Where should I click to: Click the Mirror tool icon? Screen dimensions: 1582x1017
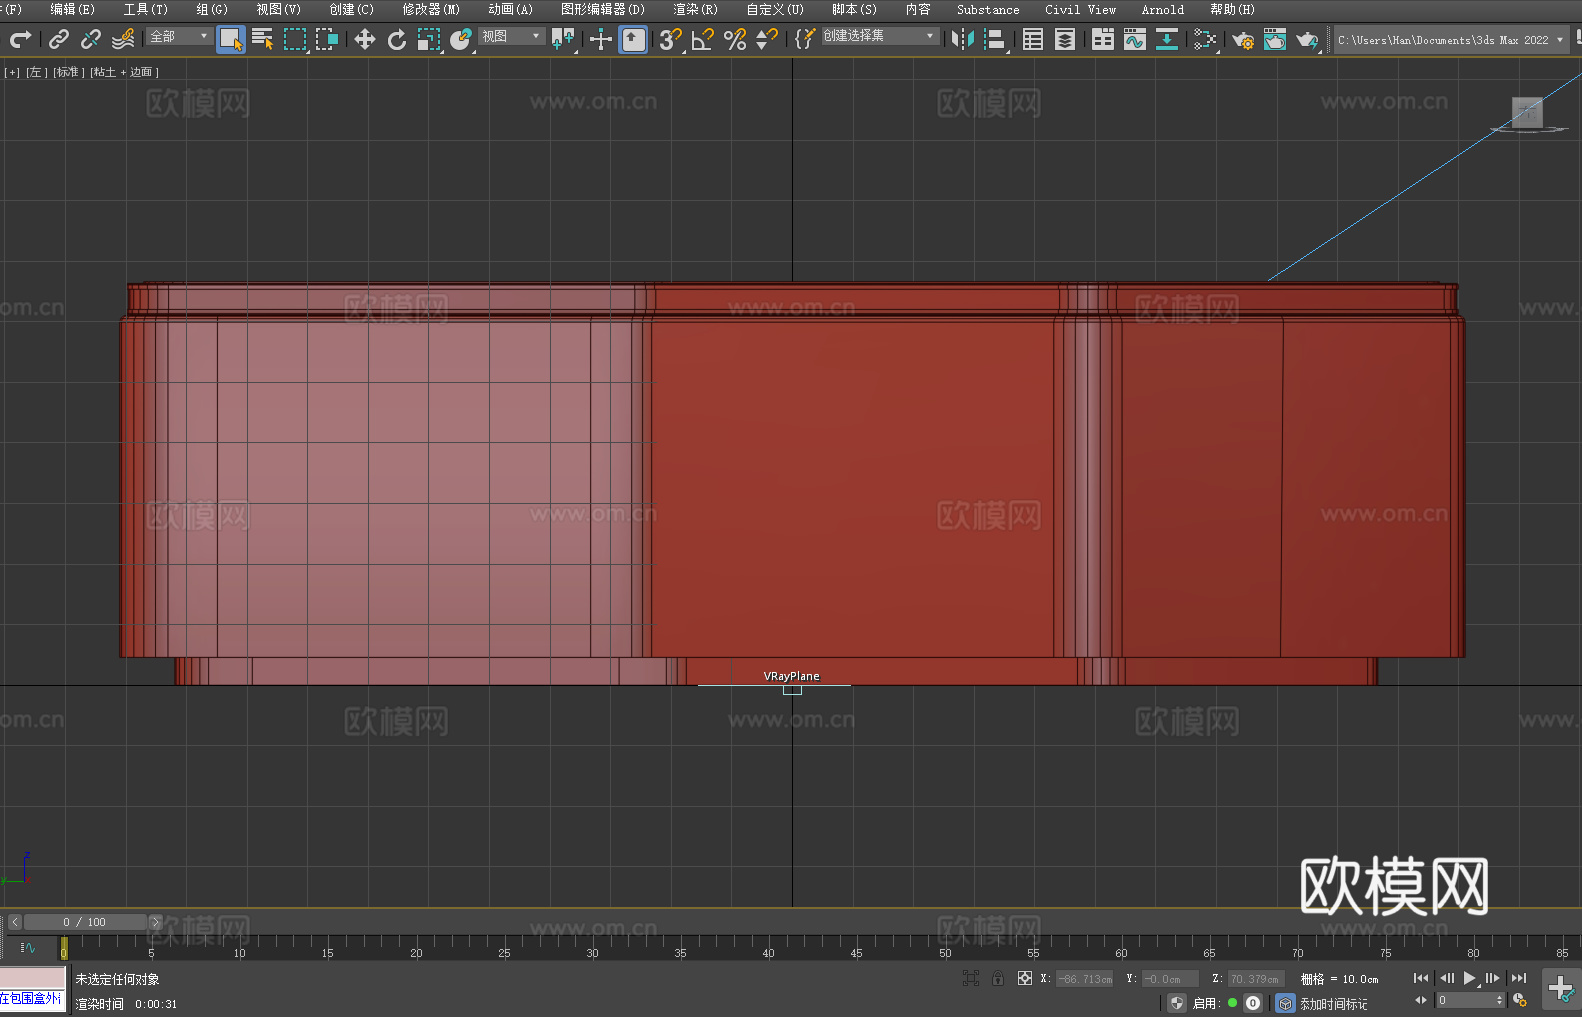click(x=963, y=39)
